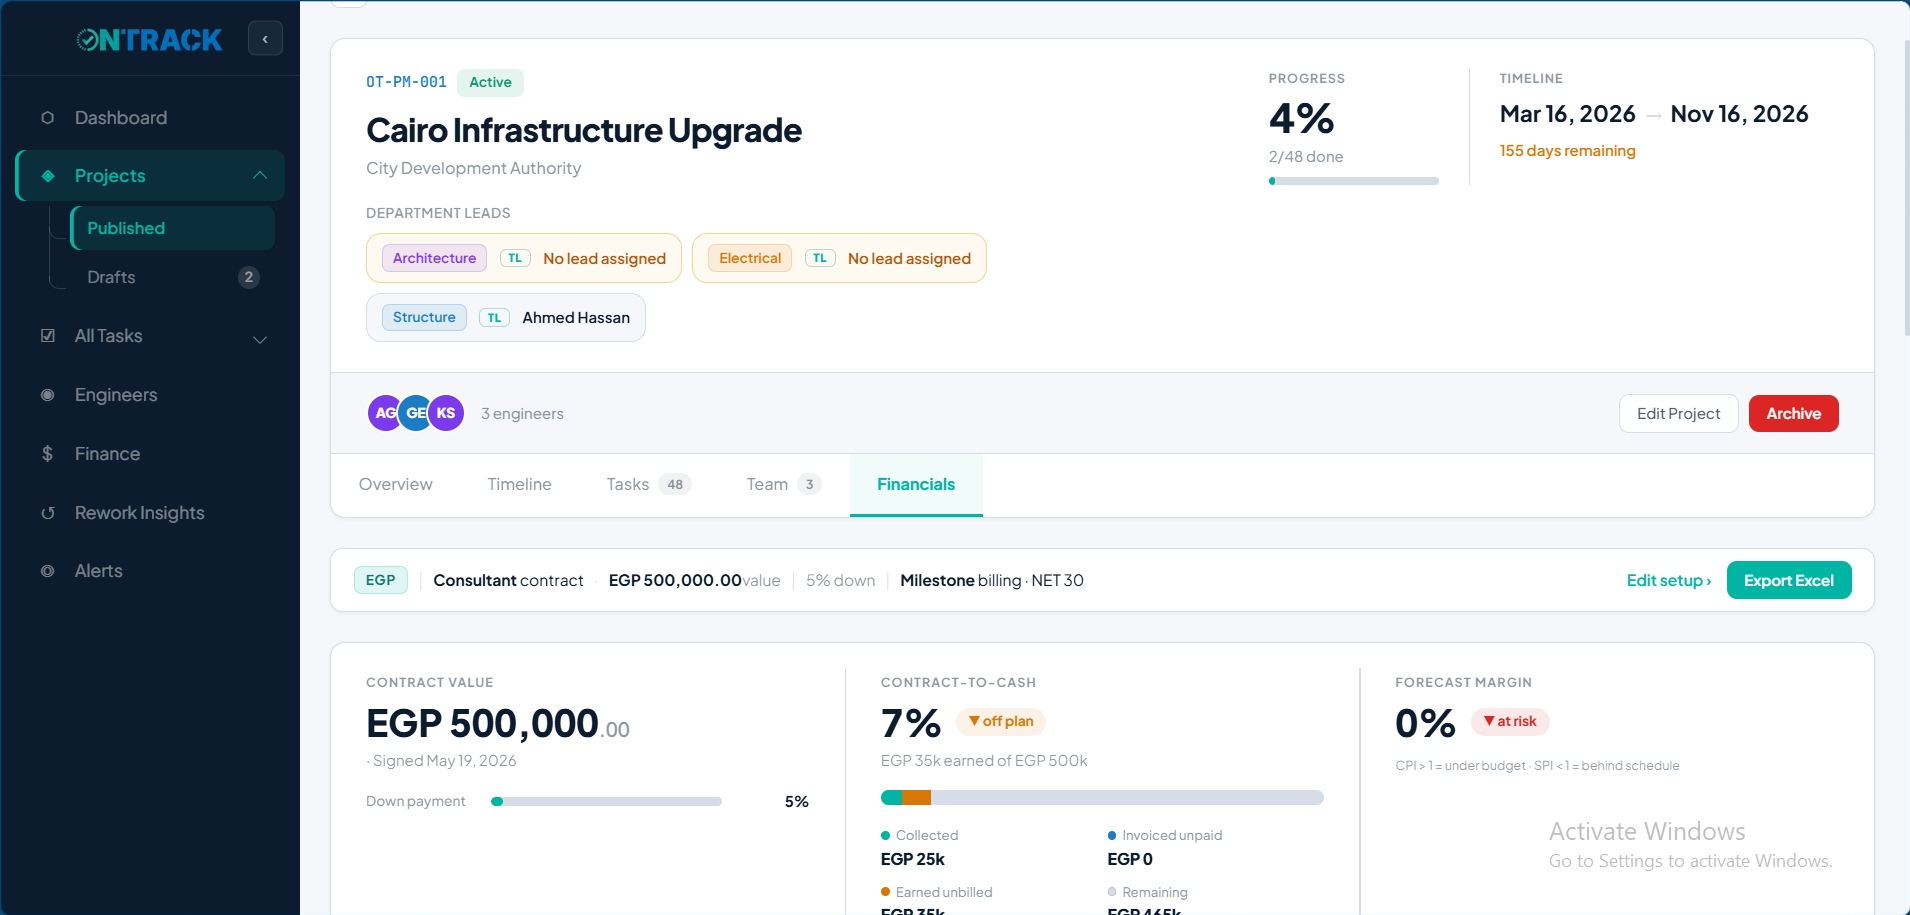Click the Cairo Infrastructure Upgrade title
The width and height of the screenshot is (1910, 915).
(x=584, y=131)
